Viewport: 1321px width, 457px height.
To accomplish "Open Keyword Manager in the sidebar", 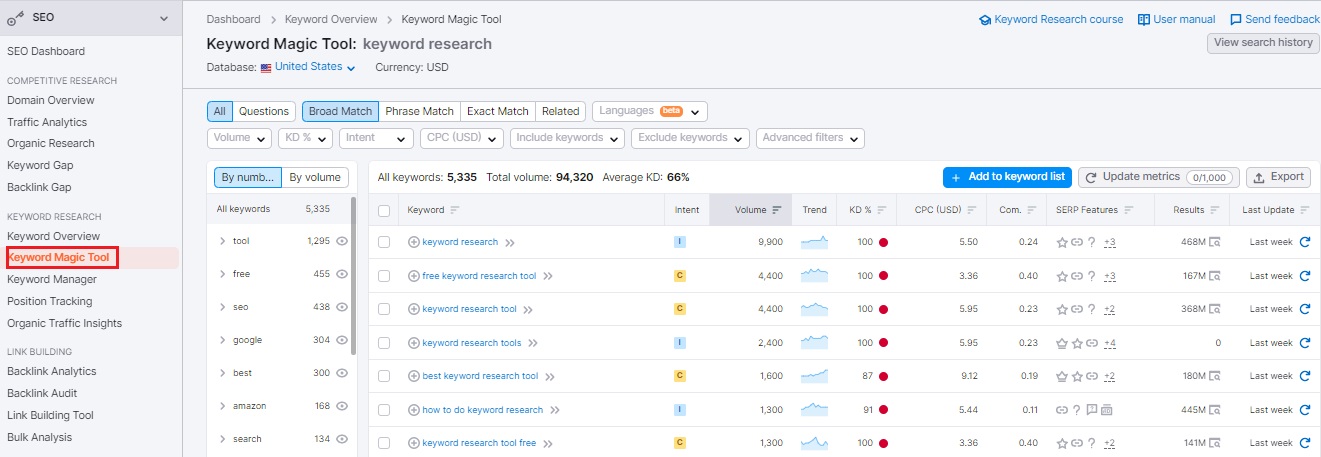I will pos(52,280).
